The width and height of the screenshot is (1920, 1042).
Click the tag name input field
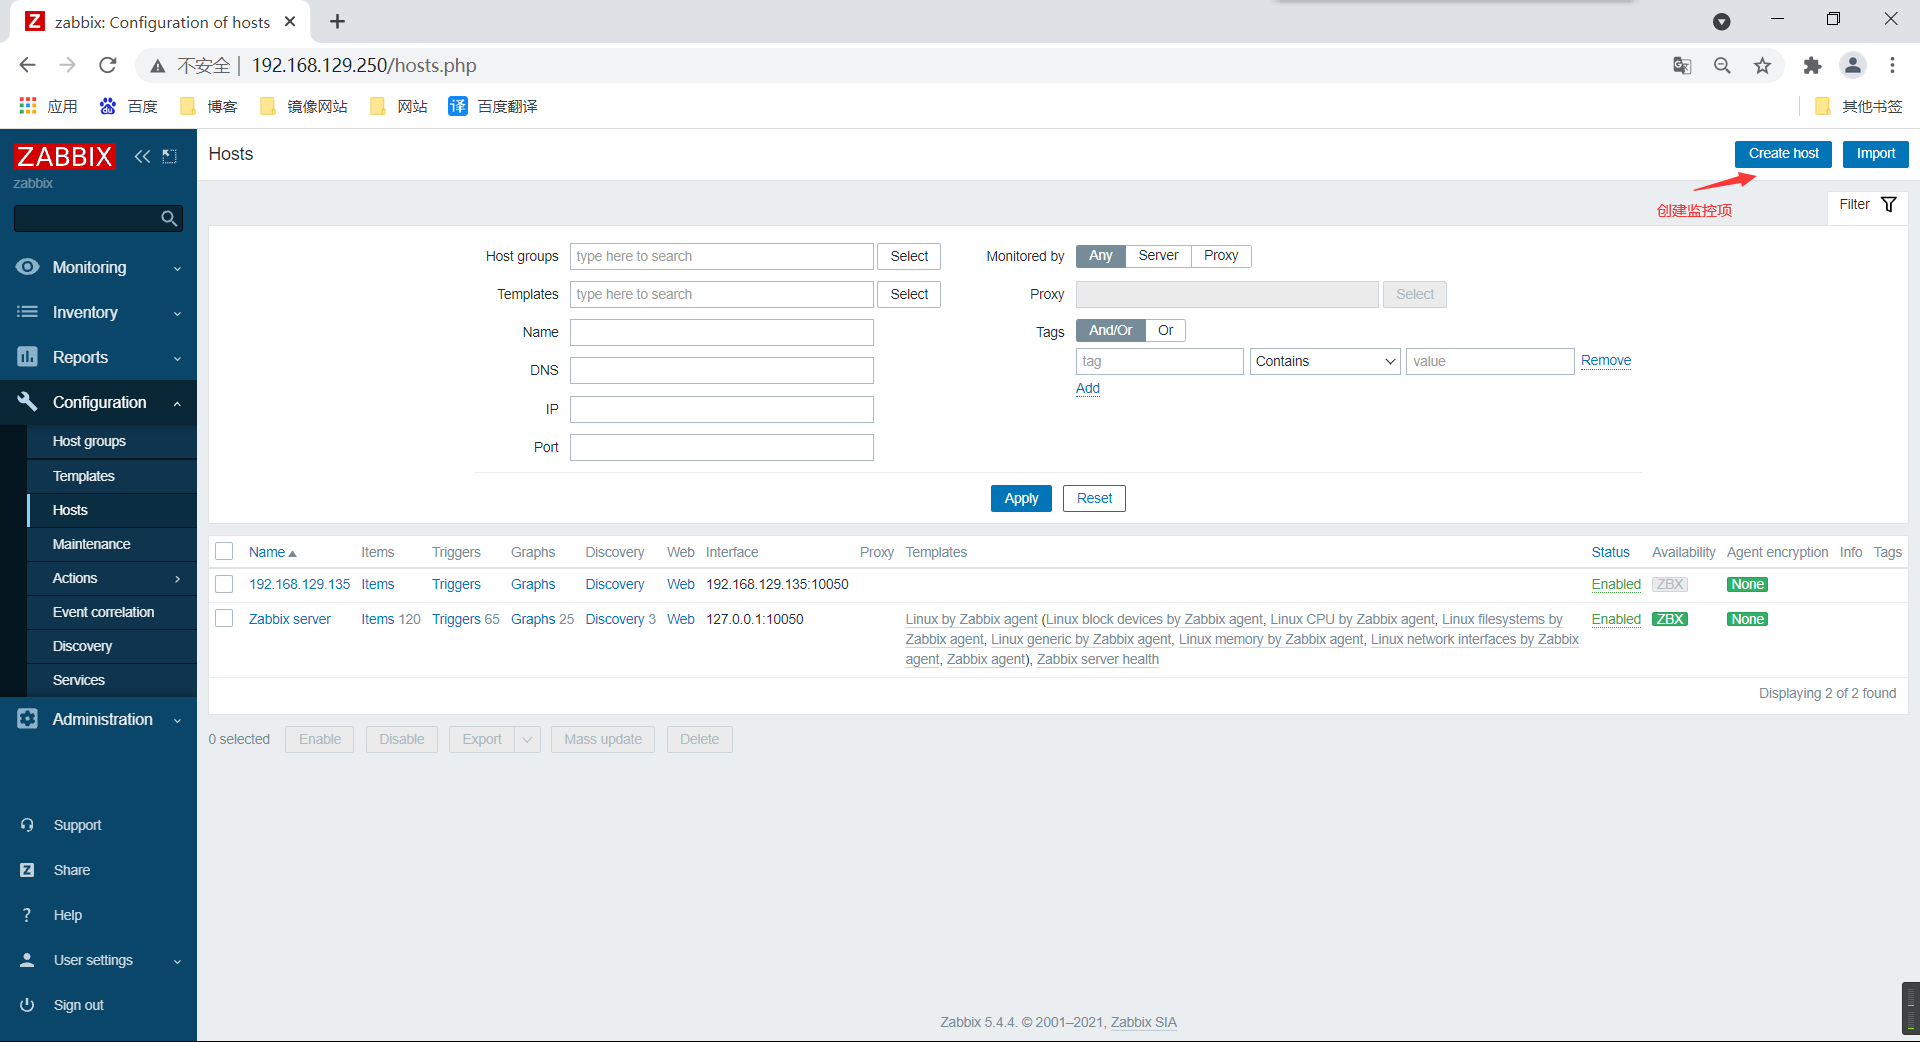[x=1160, y=361]
